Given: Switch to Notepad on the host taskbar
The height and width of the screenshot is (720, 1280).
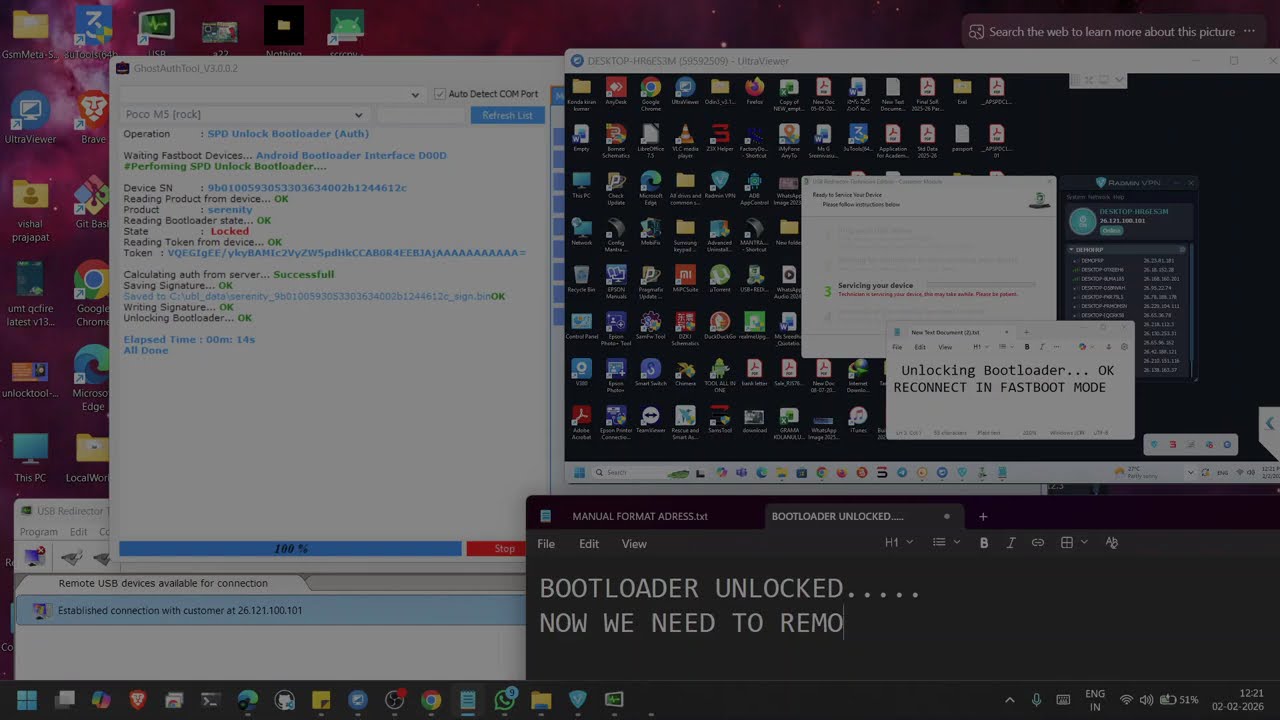Looking at the screenshot, I should 468,700.
